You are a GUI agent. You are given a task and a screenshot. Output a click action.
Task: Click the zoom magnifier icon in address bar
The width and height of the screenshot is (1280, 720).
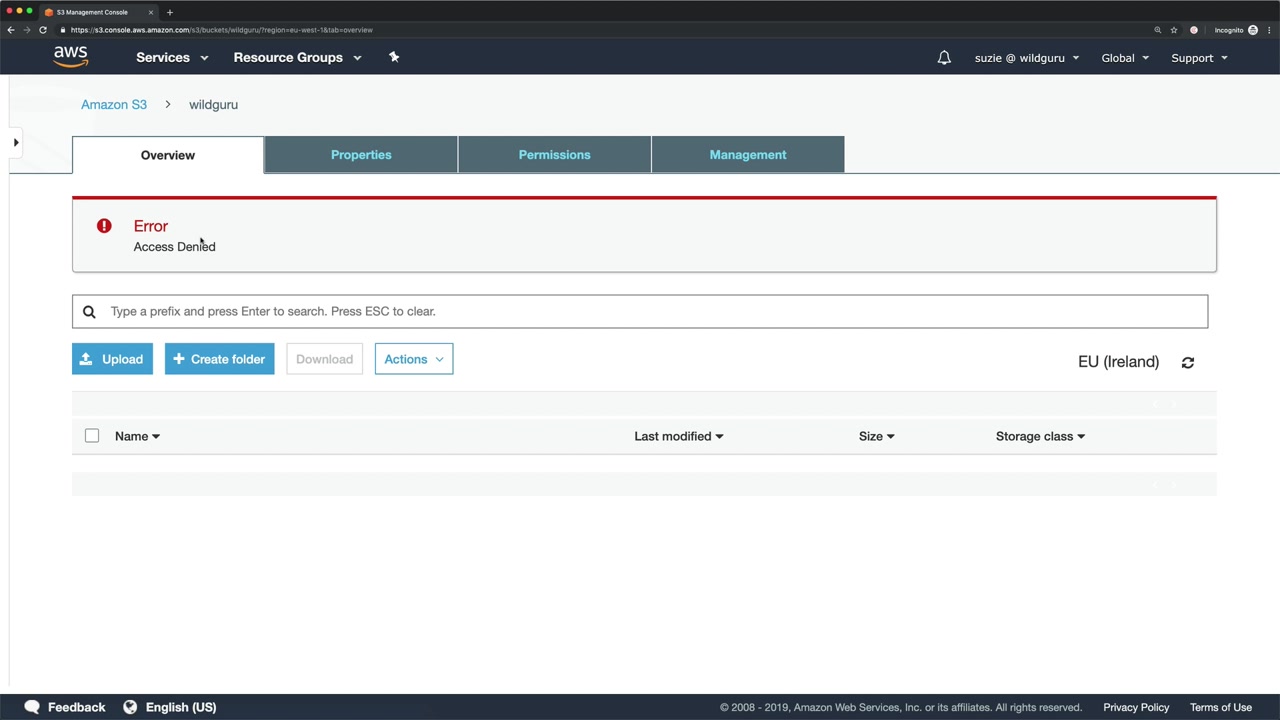click(1158, 30)
